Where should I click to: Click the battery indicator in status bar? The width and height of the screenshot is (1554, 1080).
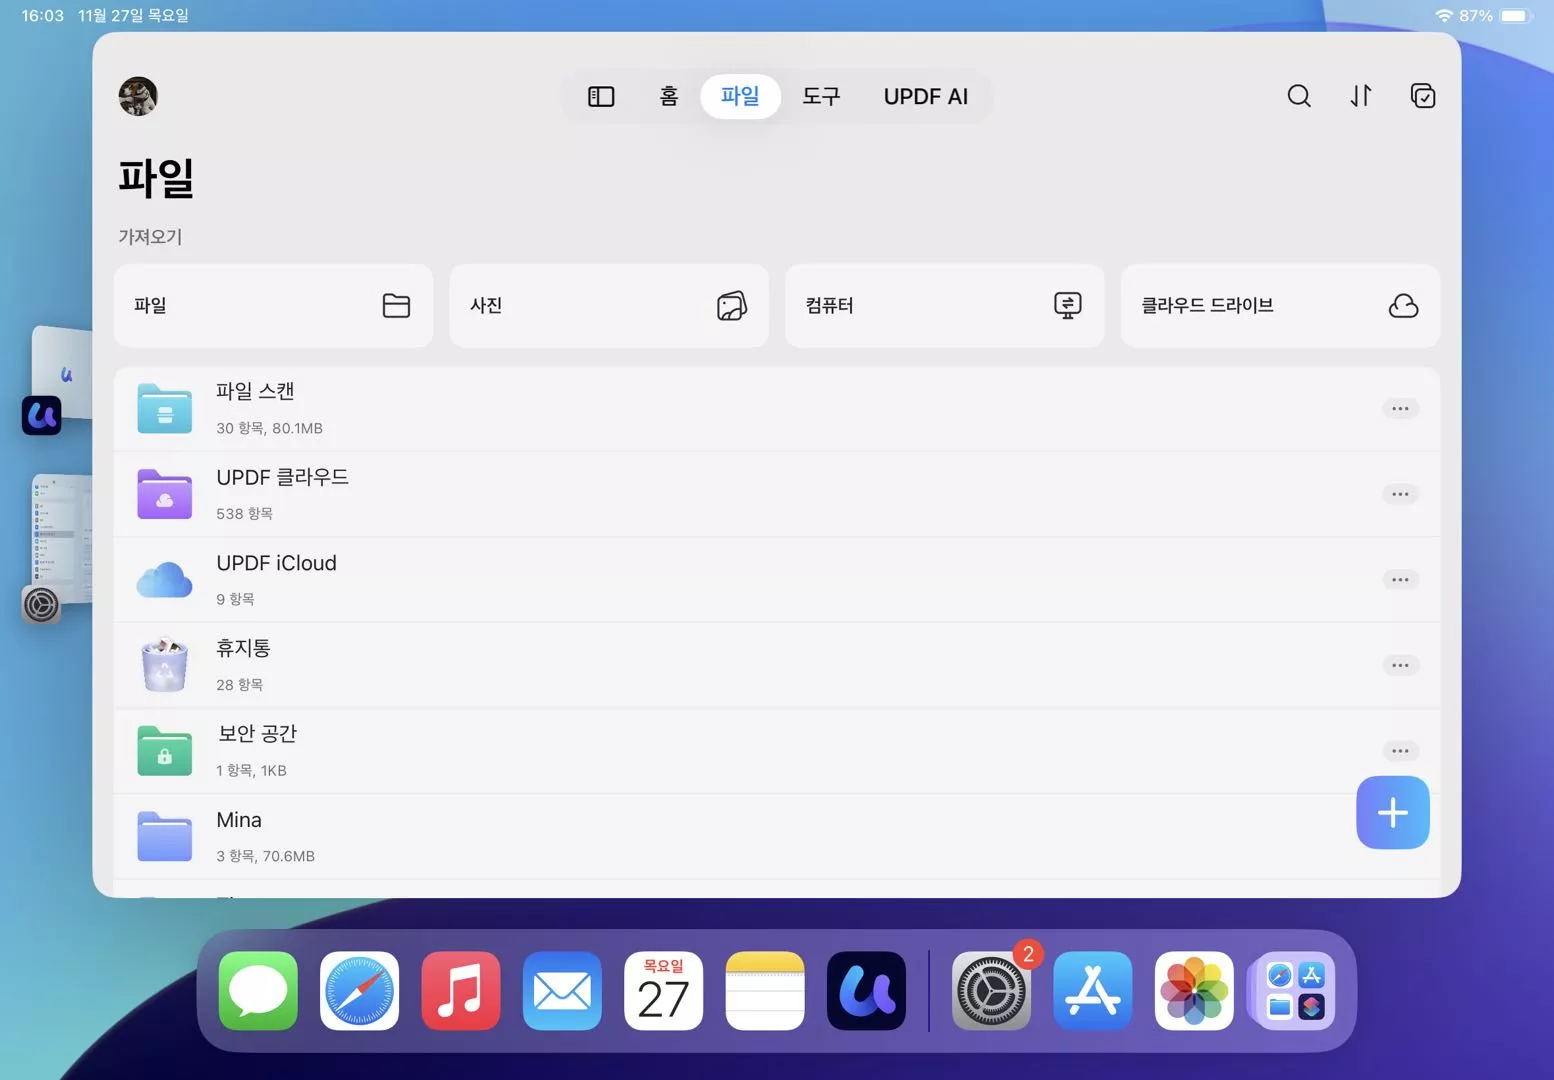[x=1516, y=16]
